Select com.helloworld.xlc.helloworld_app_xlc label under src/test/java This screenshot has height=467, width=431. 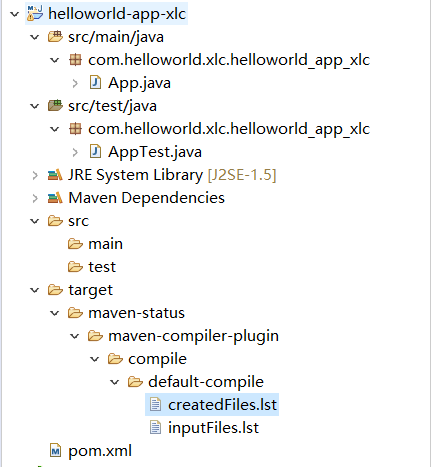(229, 129)
